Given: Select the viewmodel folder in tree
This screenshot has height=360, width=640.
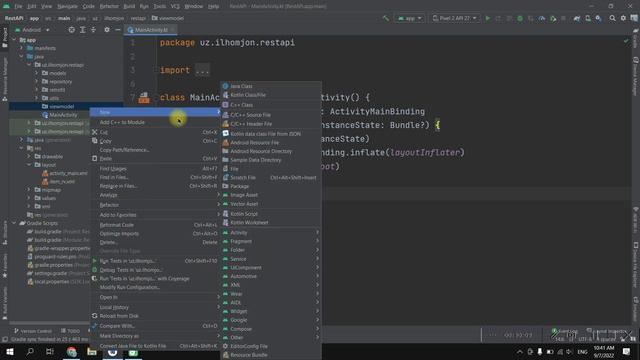Looking at the screenshot, I should point(62,106).
